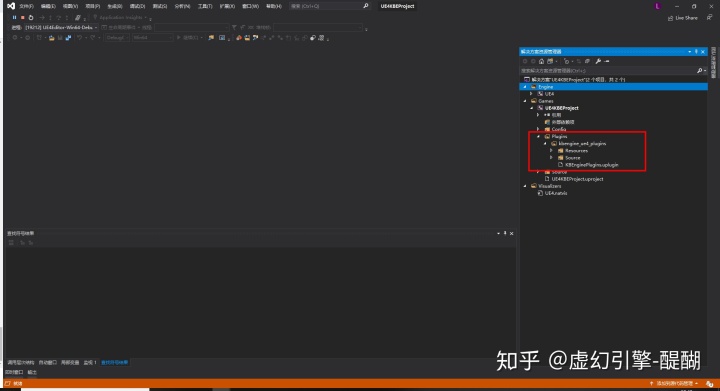This screenshot has height=391, width=720.
Task: Expand the Source folder under kbengine_ue4_plugins
Action: [551, 157]
